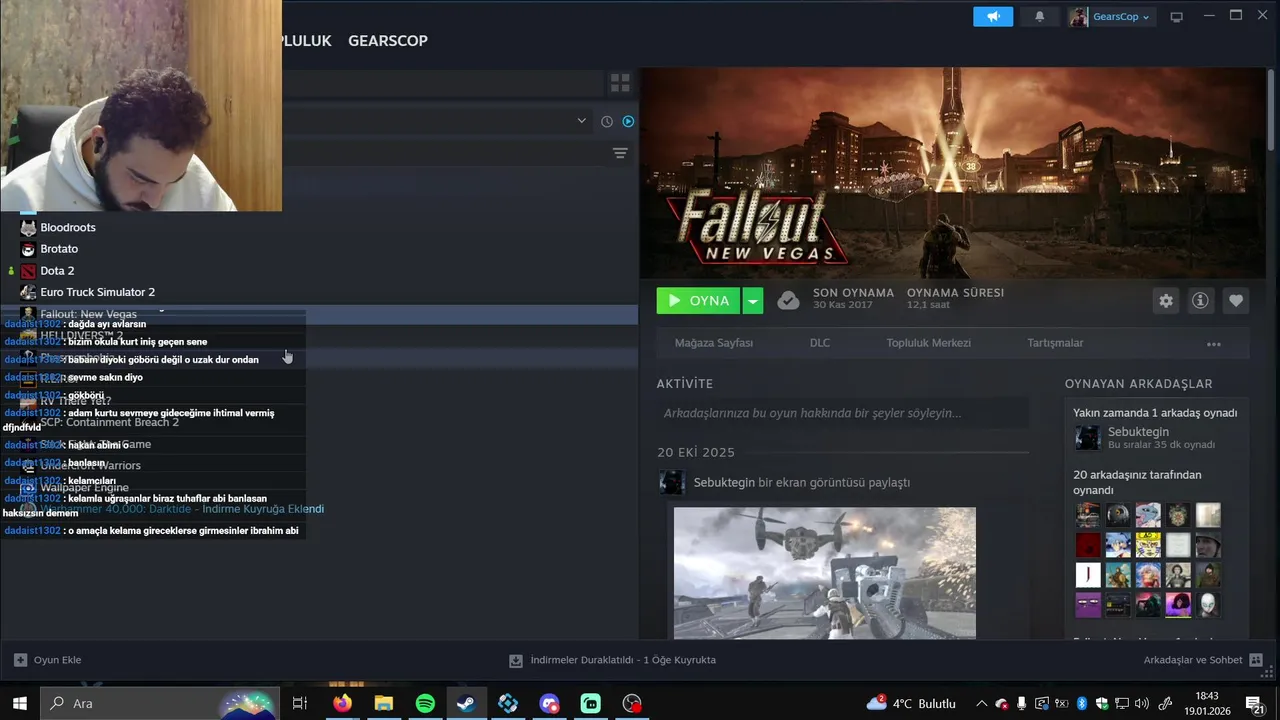1280x720 pixels.
Task: Open Sebuktegin's avatar in activity feed
Action: click(672, 482)
